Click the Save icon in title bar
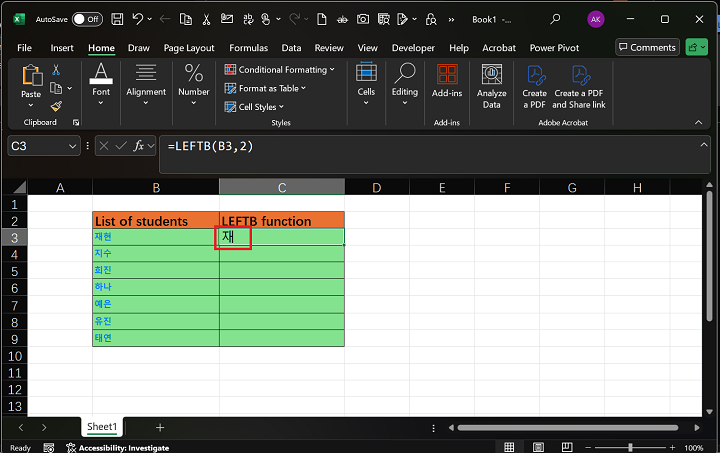Screen dimensions: 720x453 point(118,19)
